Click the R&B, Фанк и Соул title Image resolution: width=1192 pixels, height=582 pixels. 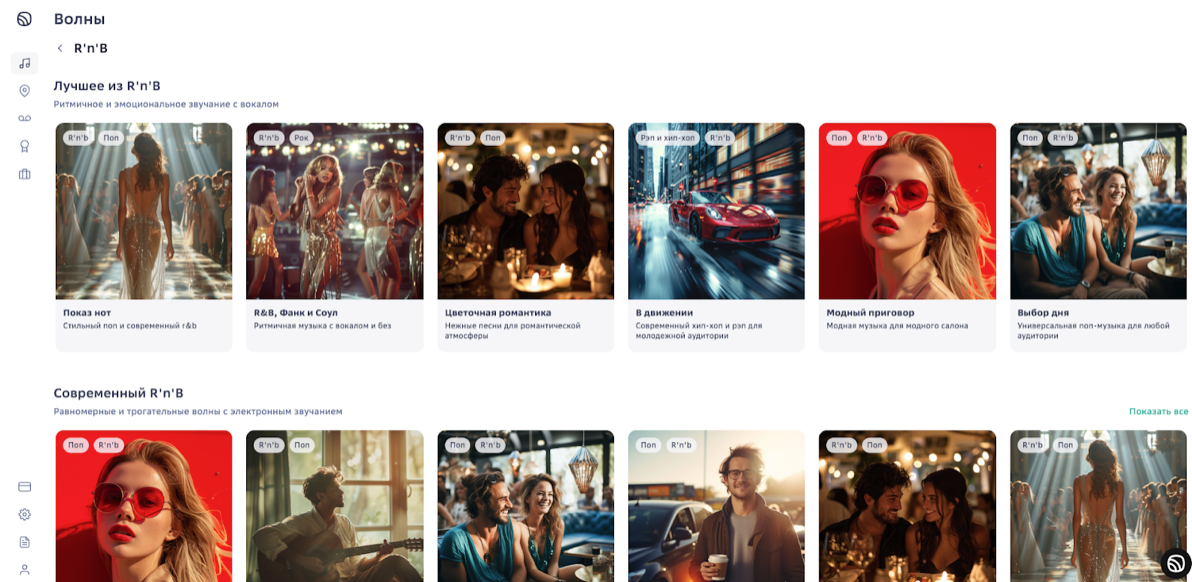(296, 312)
